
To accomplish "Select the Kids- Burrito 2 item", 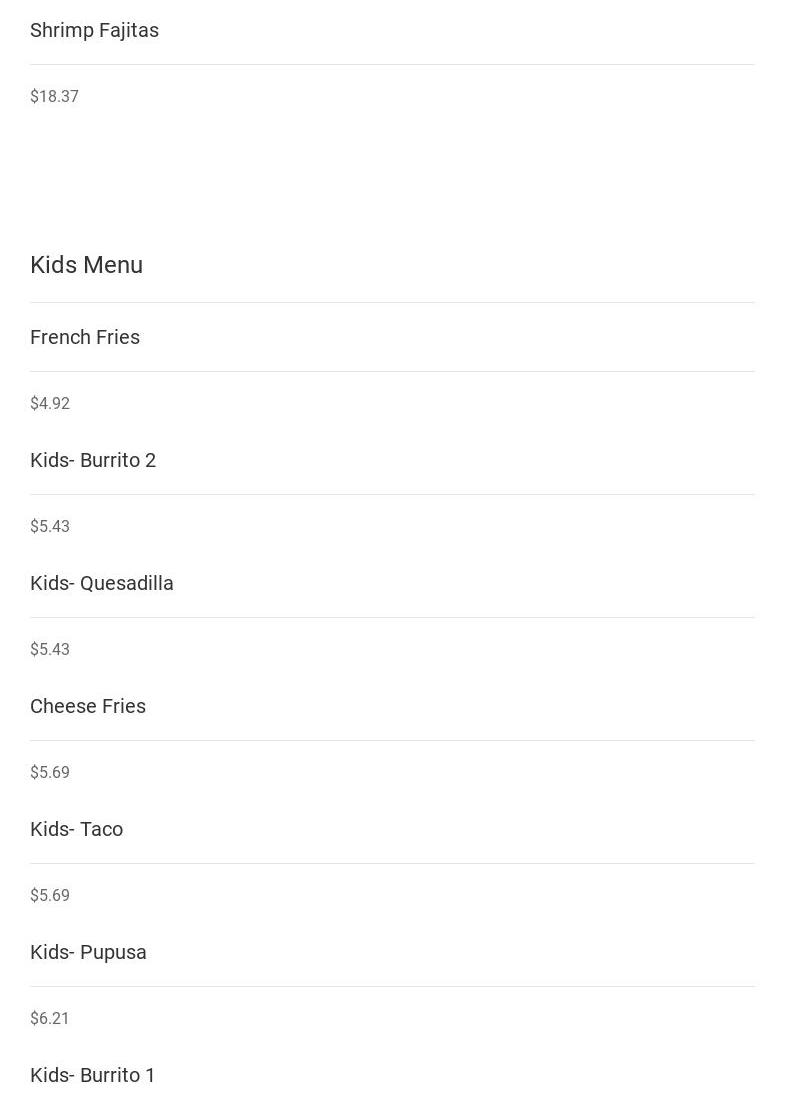I will coord(93,460).
